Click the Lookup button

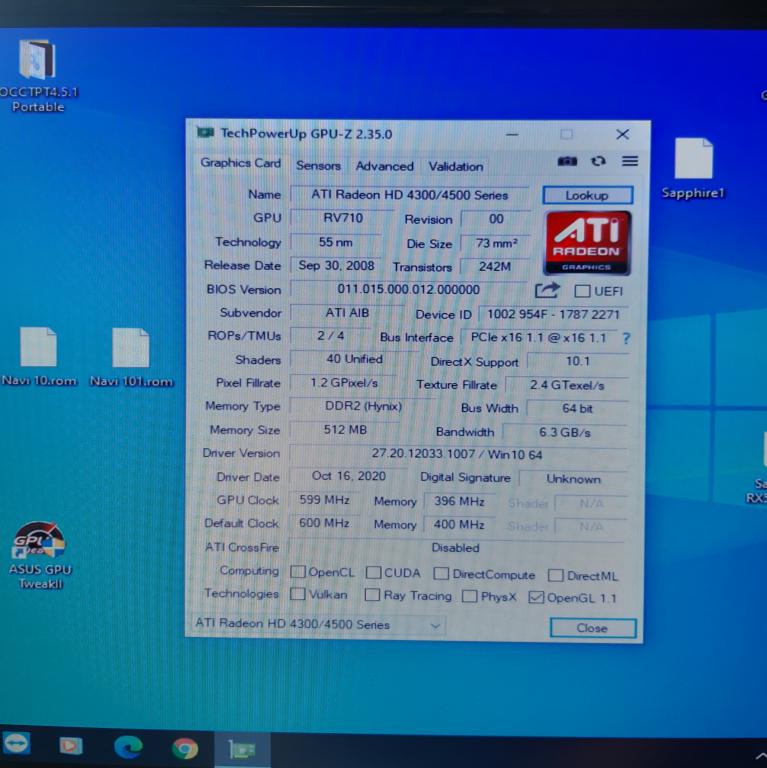[587, 195]
